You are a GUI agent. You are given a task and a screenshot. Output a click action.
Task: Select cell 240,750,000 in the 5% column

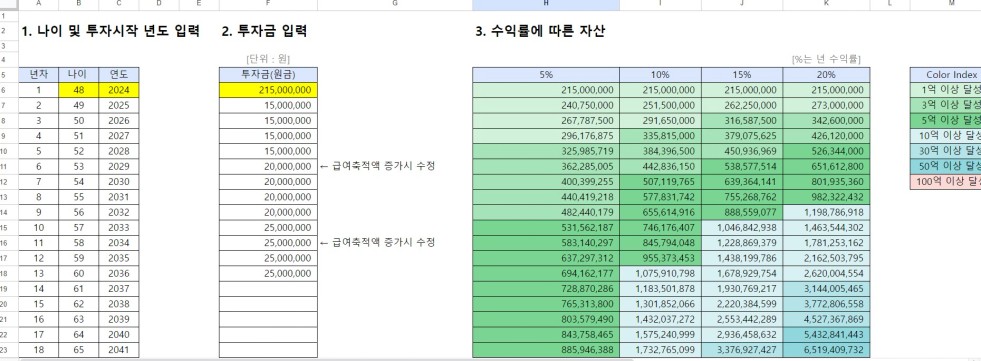click(x=546, y=105)
